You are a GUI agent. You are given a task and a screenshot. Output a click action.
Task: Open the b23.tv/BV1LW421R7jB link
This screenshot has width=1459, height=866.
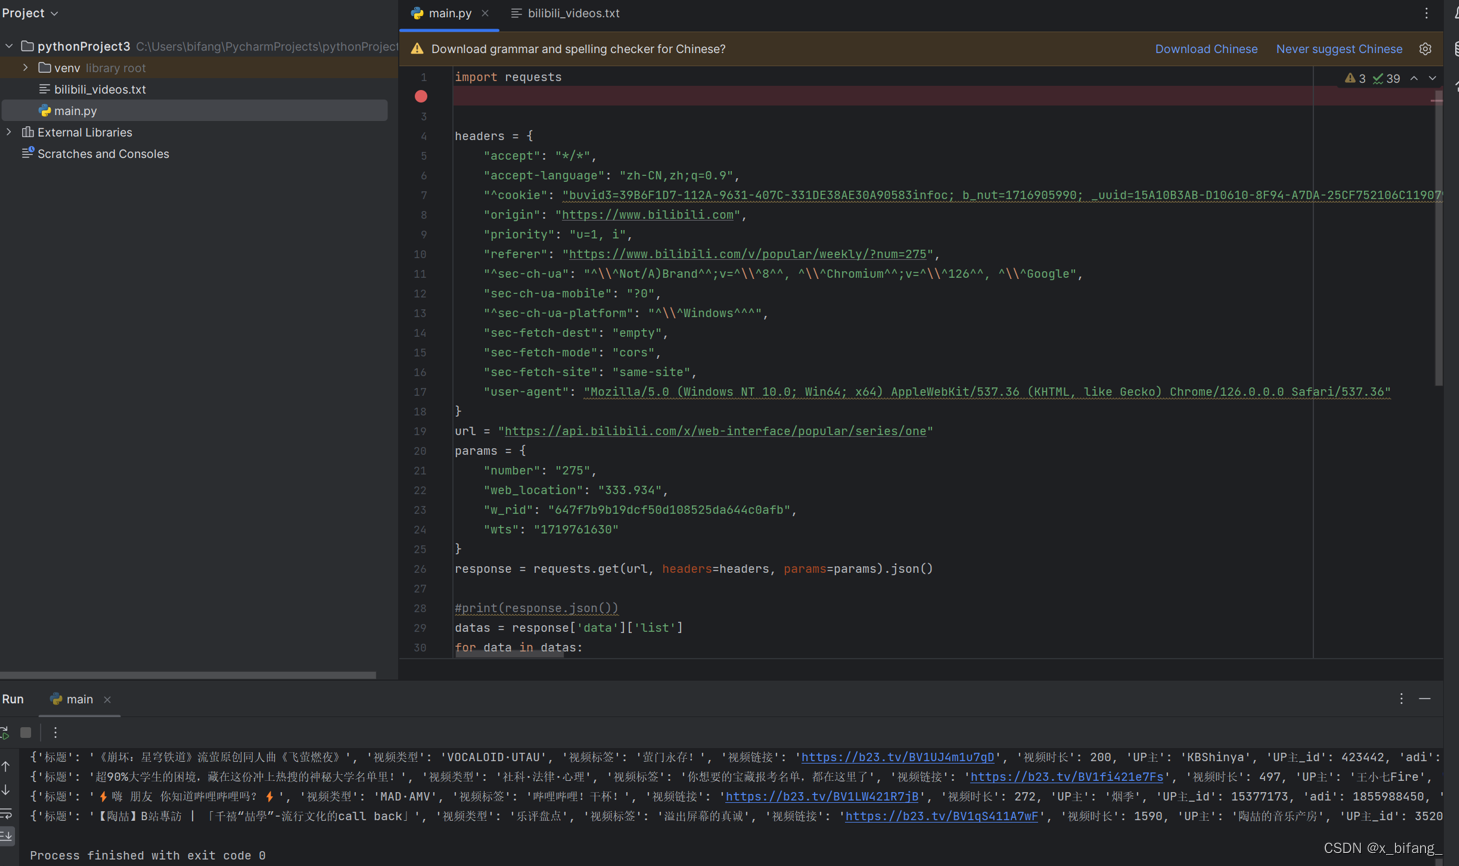822,797
